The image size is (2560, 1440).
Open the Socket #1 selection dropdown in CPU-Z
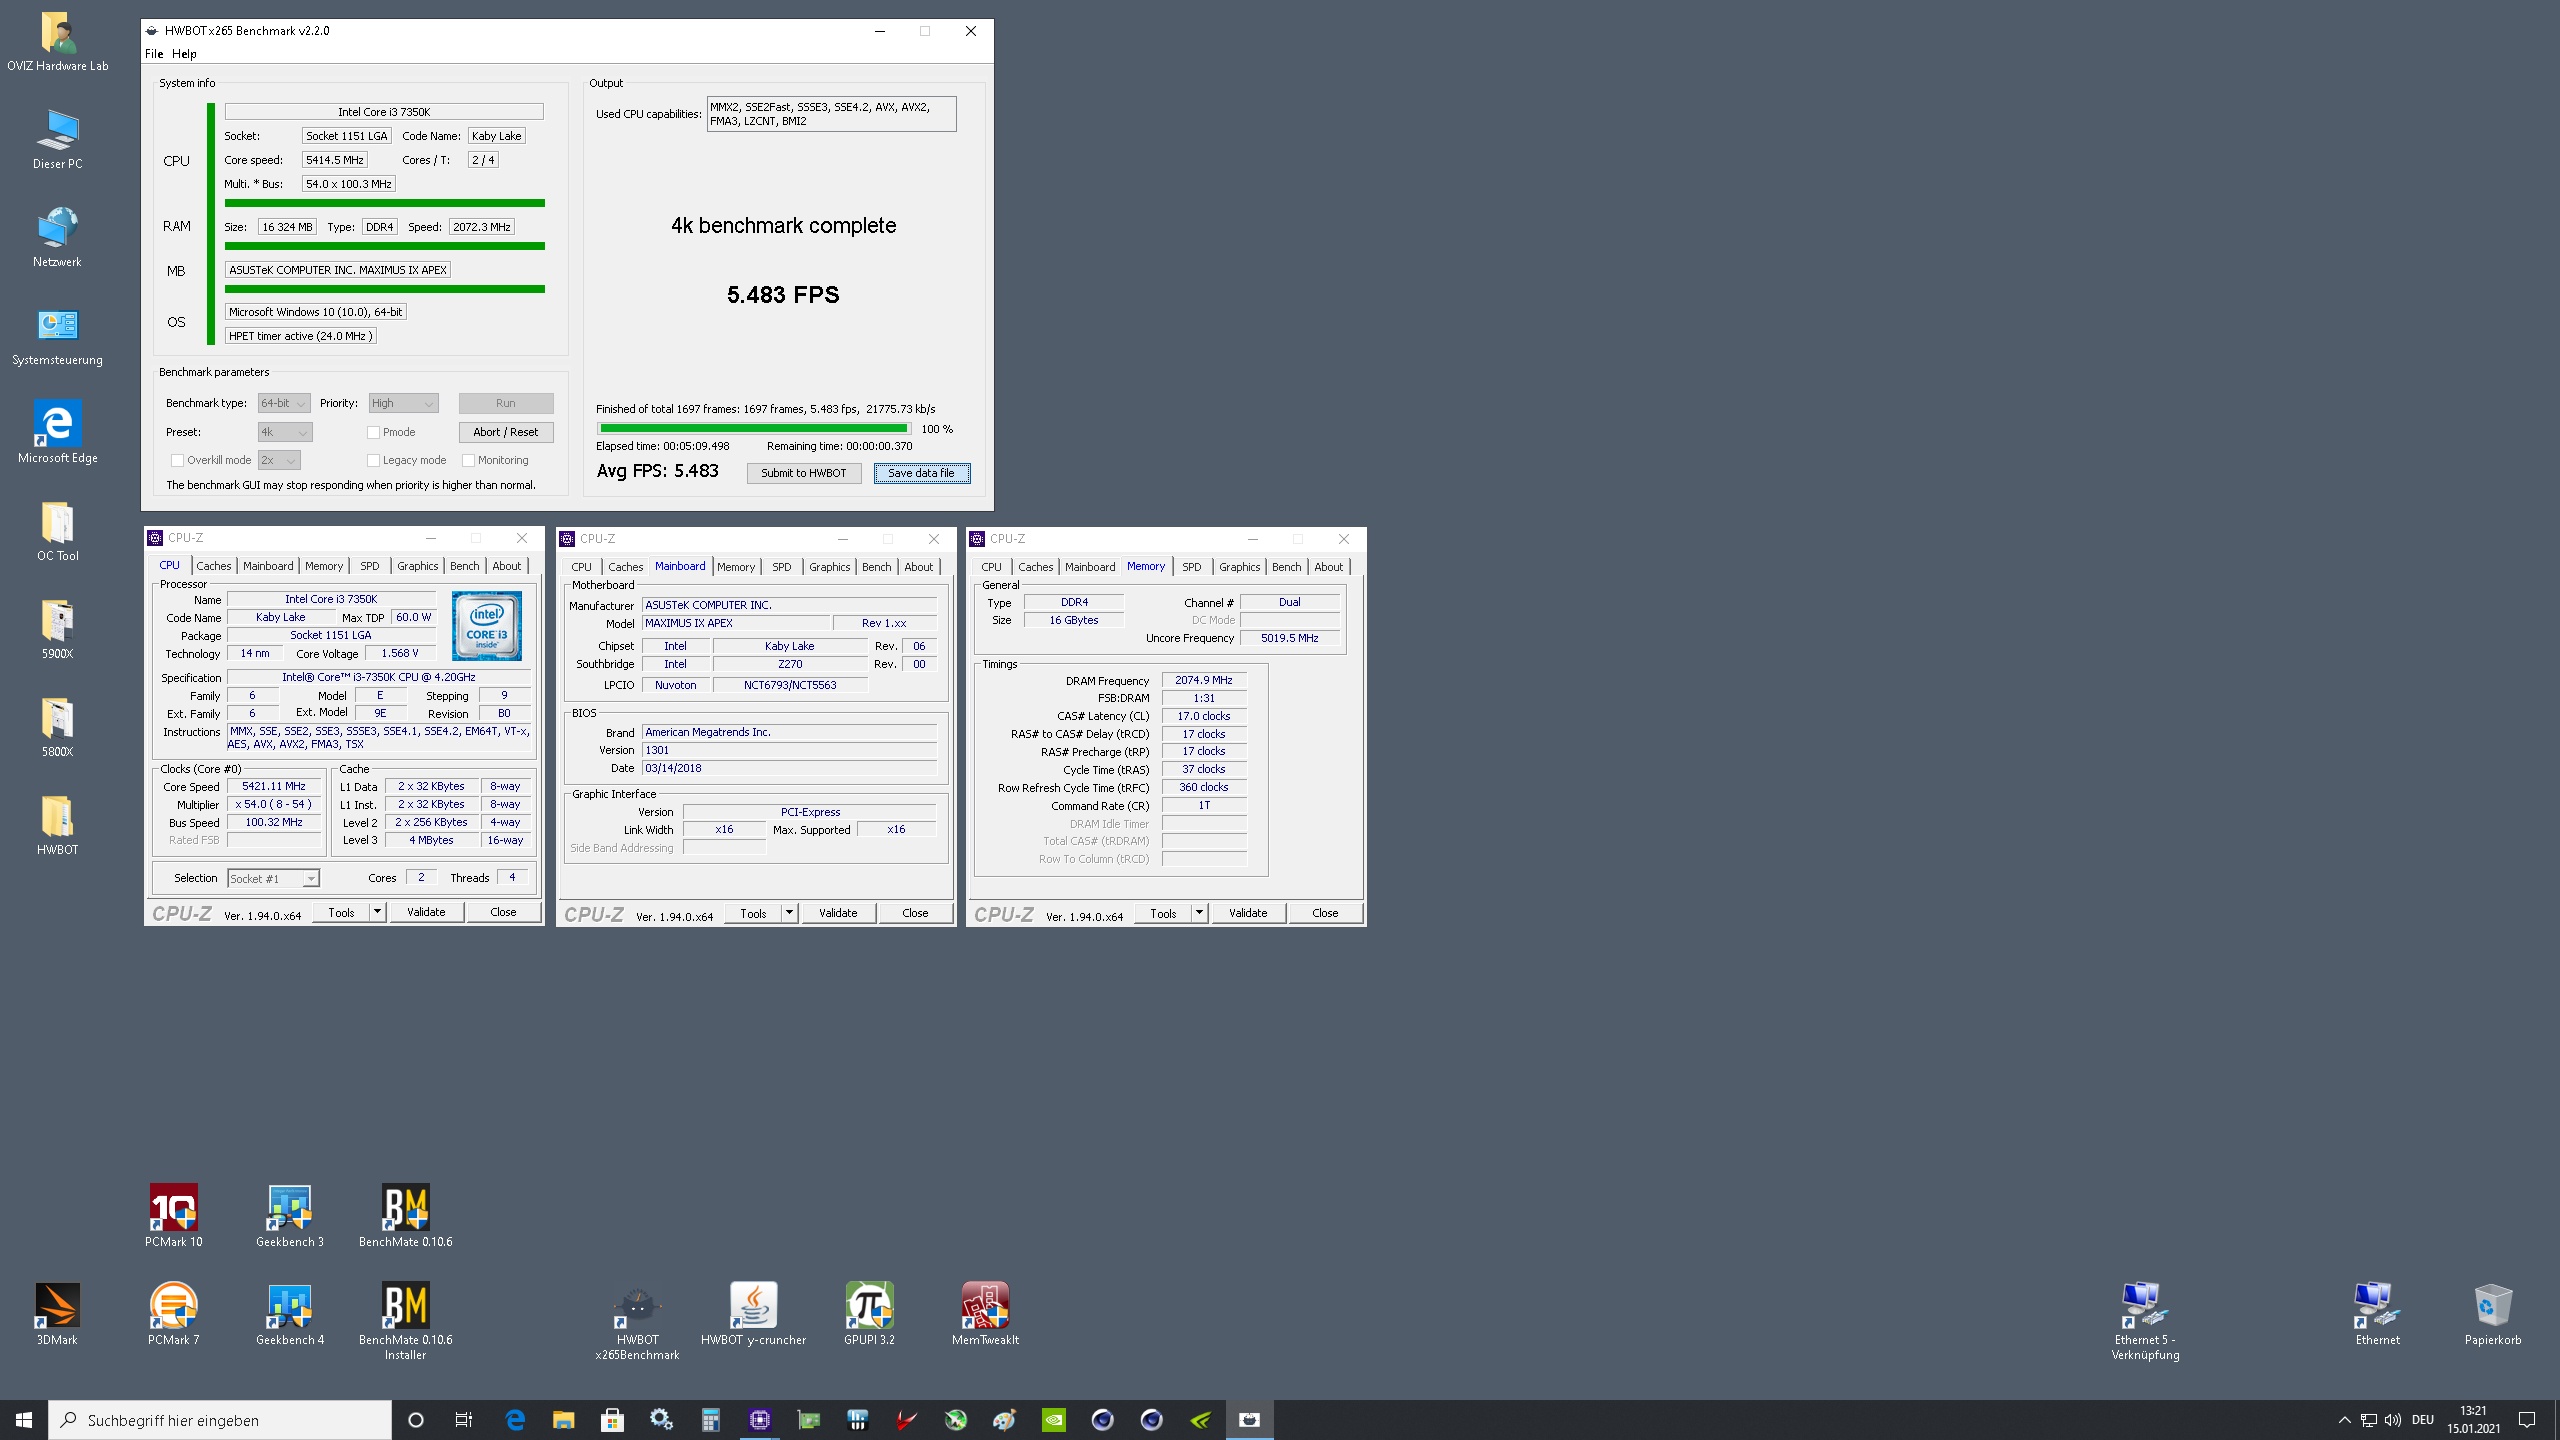coord(273,878)
